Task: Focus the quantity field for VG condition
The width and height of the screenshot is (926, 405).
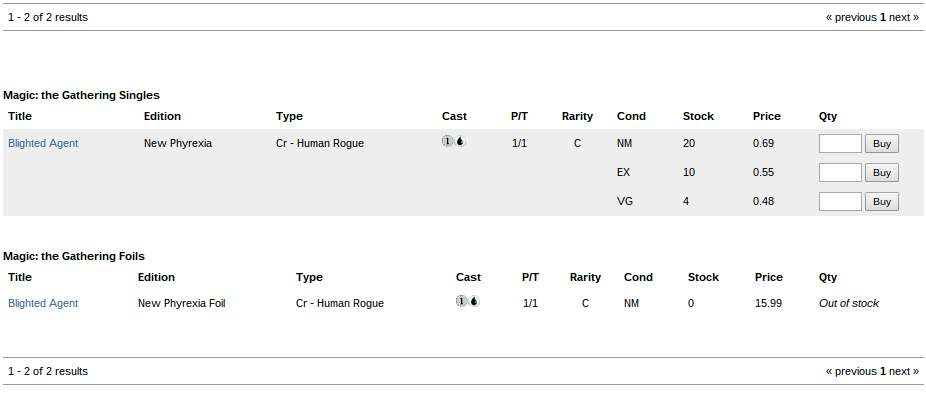Action: [x=840, y=201]
